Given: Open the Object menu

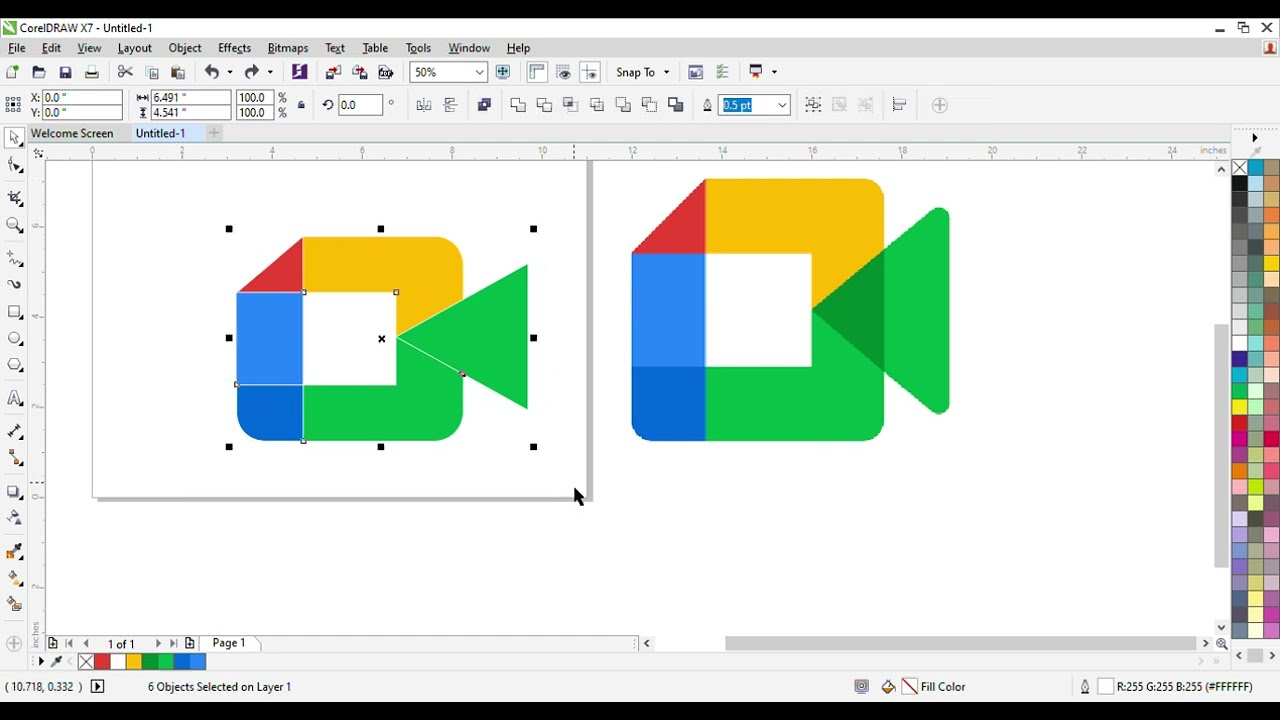Looking at the screenshot, I should (x=185, y=48).
